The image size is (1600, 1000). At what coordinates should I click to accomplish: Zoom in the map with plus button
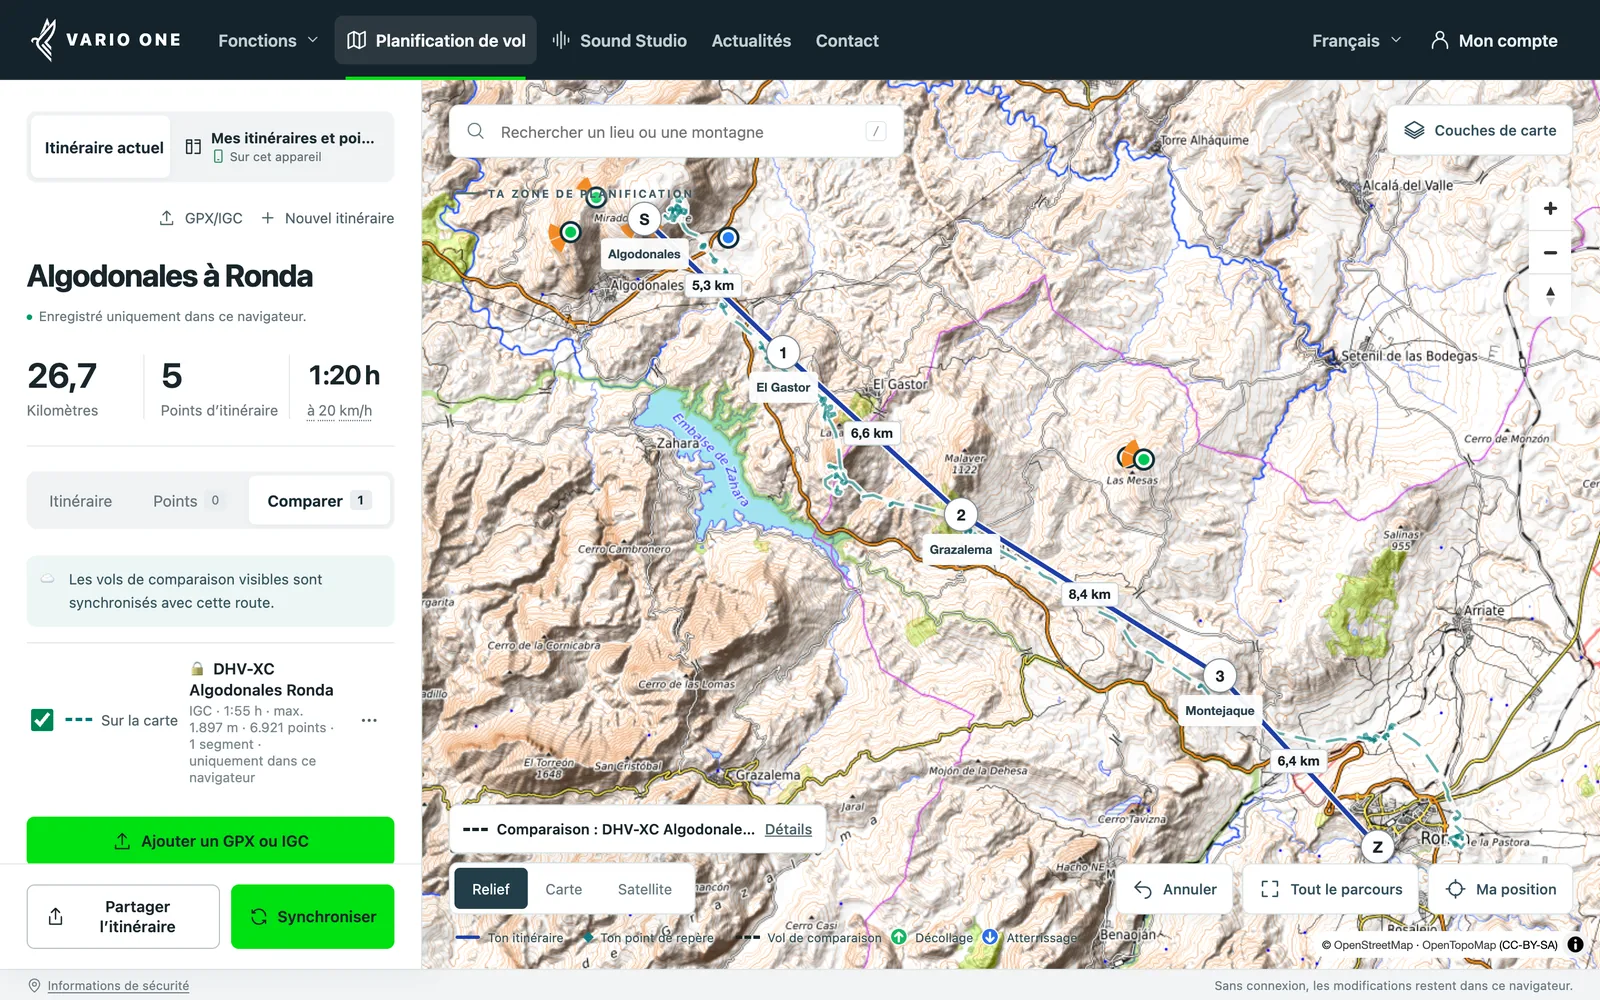(1550, 209)
